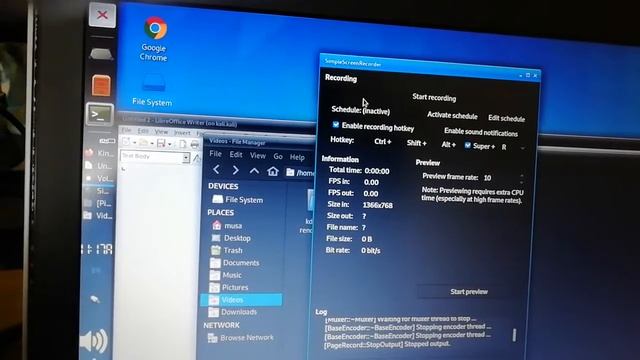Screen dimensions: 640x360
Task: Open the Go menu in File Manager
Action: coord(278,156)
